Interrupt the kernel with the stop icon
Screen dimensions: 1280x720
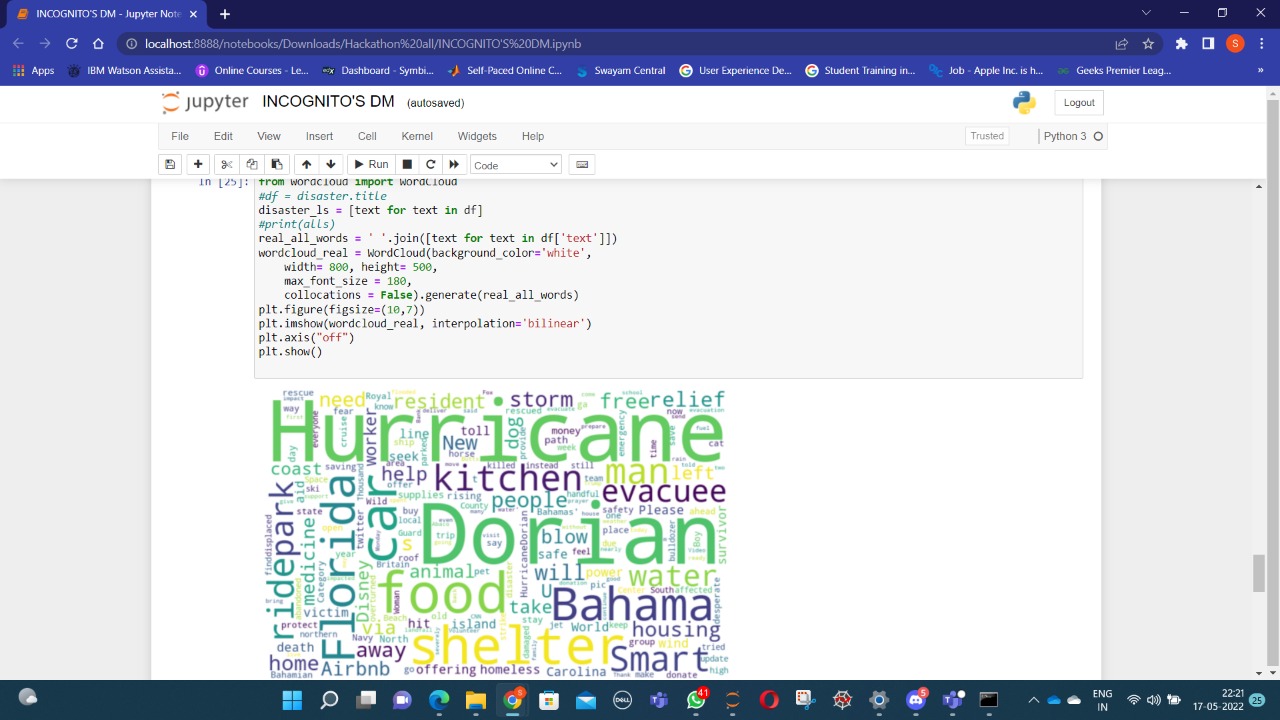pyautogui.click(x=407, y=164)
